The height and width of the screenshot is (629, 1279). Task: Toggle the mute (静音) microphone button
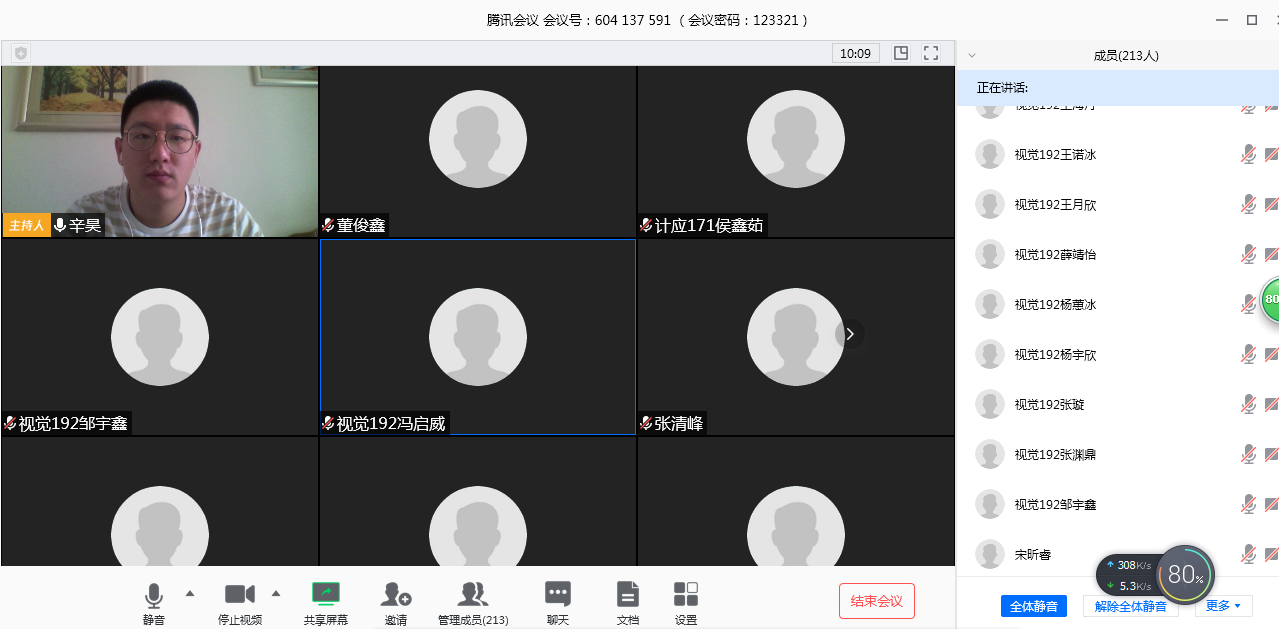coord(153,596)
